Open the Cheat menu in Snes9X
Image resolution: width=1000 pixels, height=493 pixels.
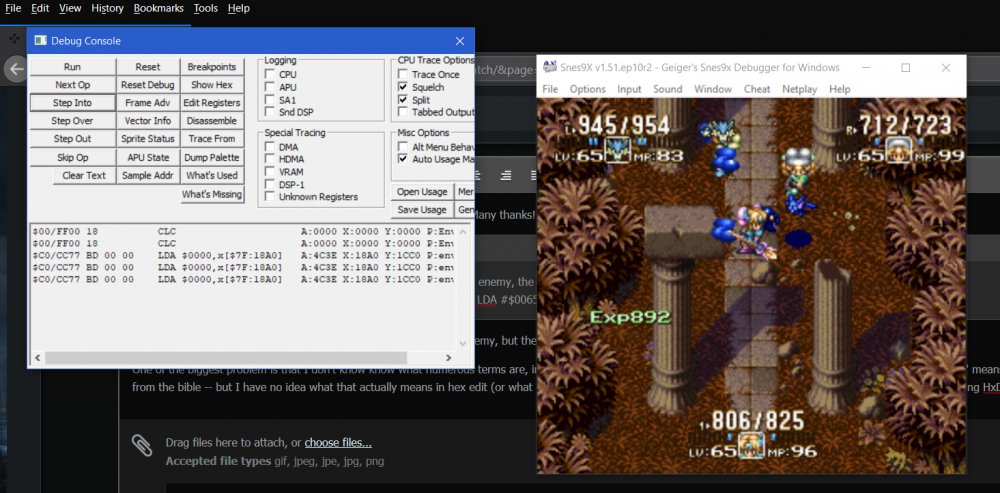[x=757, y=89]
